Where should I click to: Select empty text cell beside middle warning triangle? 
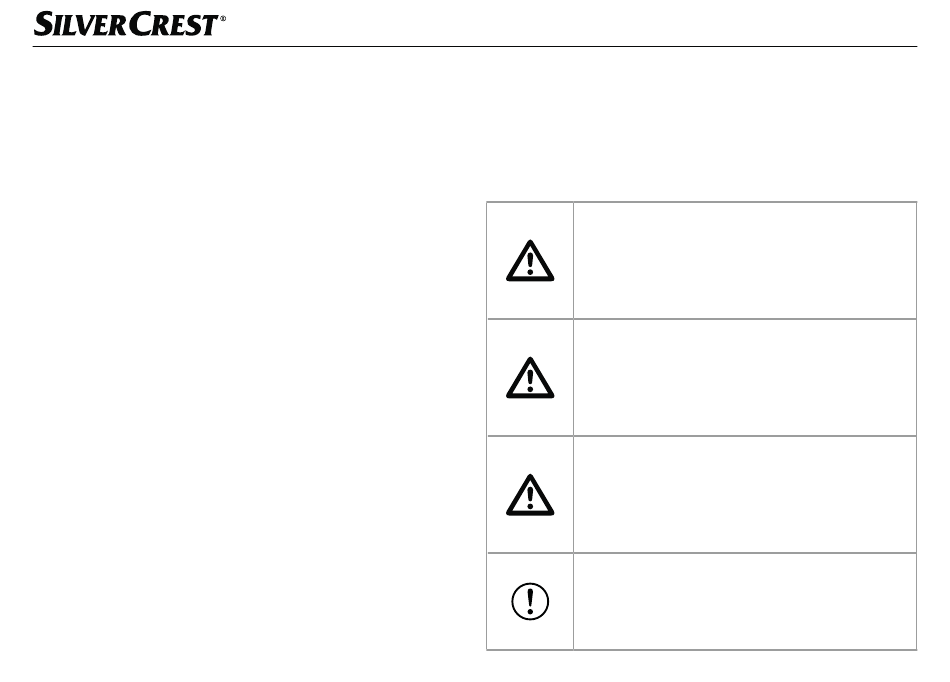coord(745,377)
